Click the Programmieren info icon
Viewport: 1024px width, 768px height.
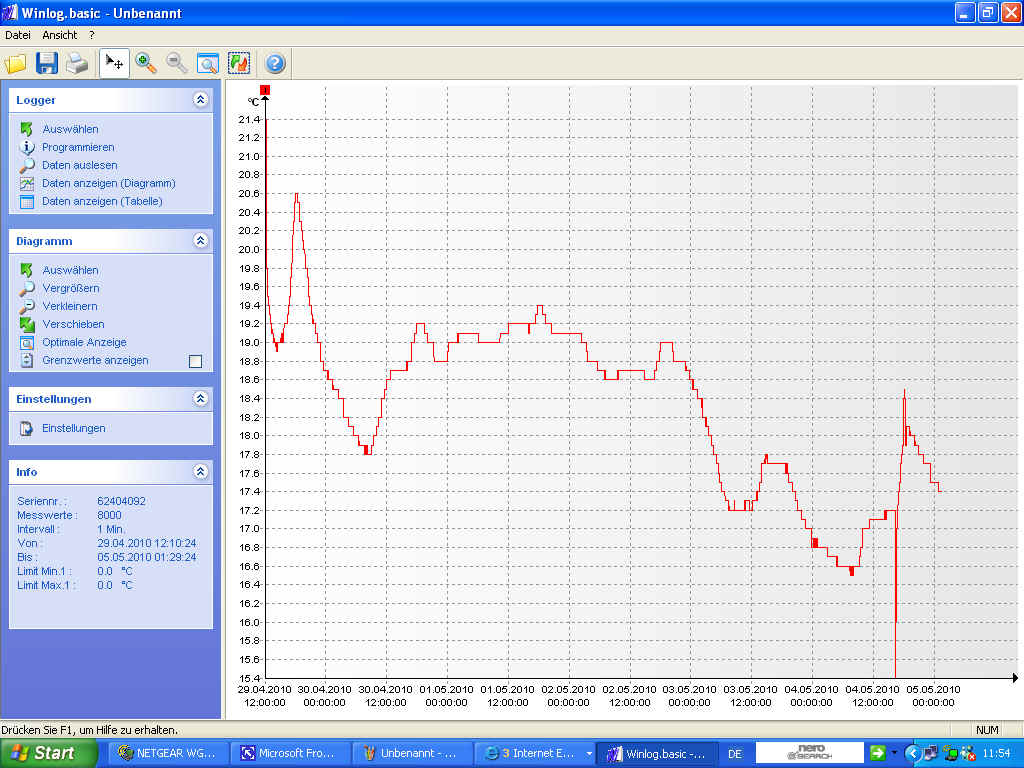point(27,148)
